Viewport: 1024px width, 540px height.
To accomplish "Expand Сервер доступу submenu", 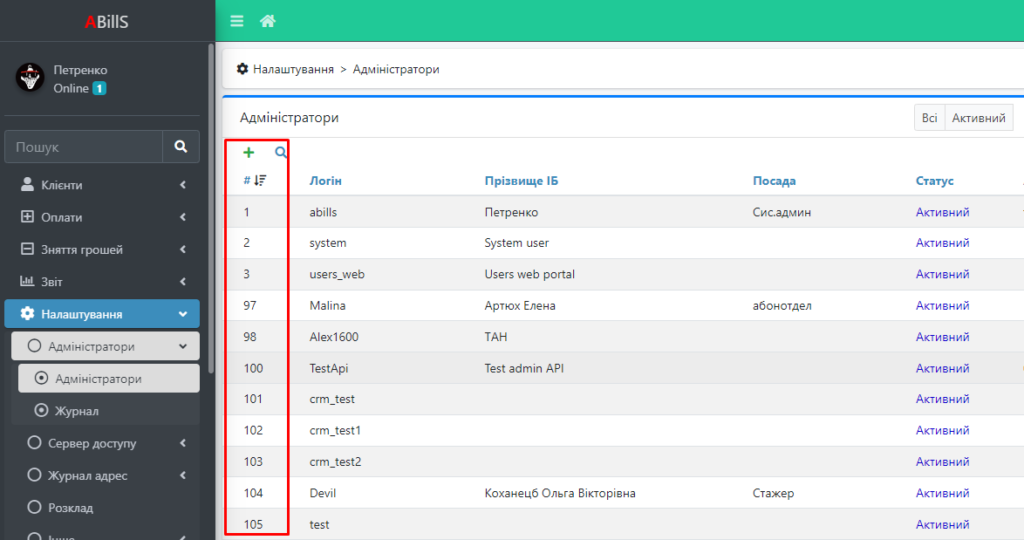I will [102, 443].
